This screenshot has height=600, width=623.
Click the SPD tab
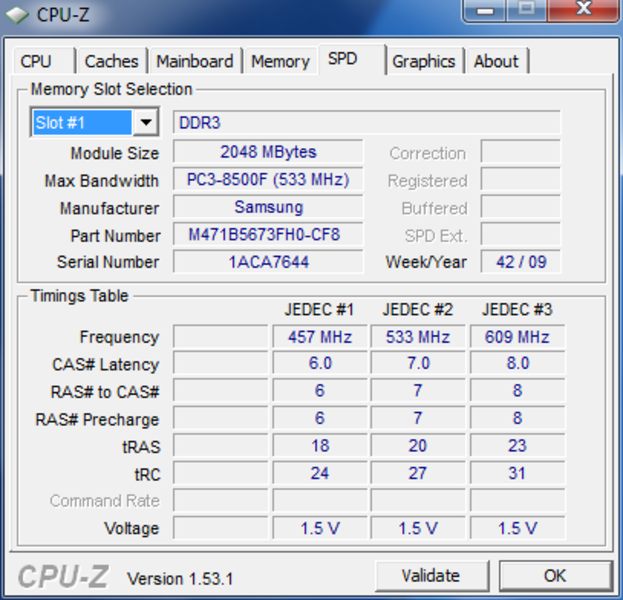343,59
